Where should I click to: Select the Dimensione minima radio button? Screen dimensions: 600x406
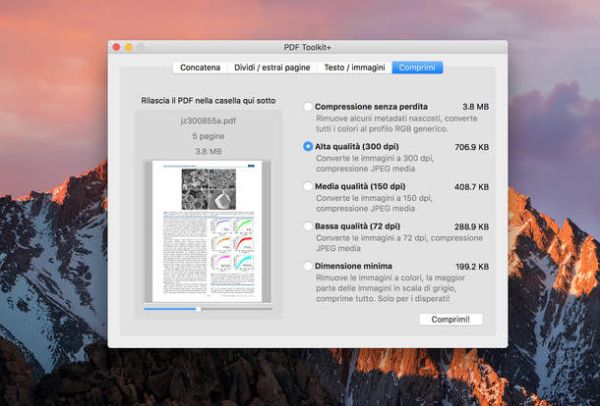pos(308,266)
